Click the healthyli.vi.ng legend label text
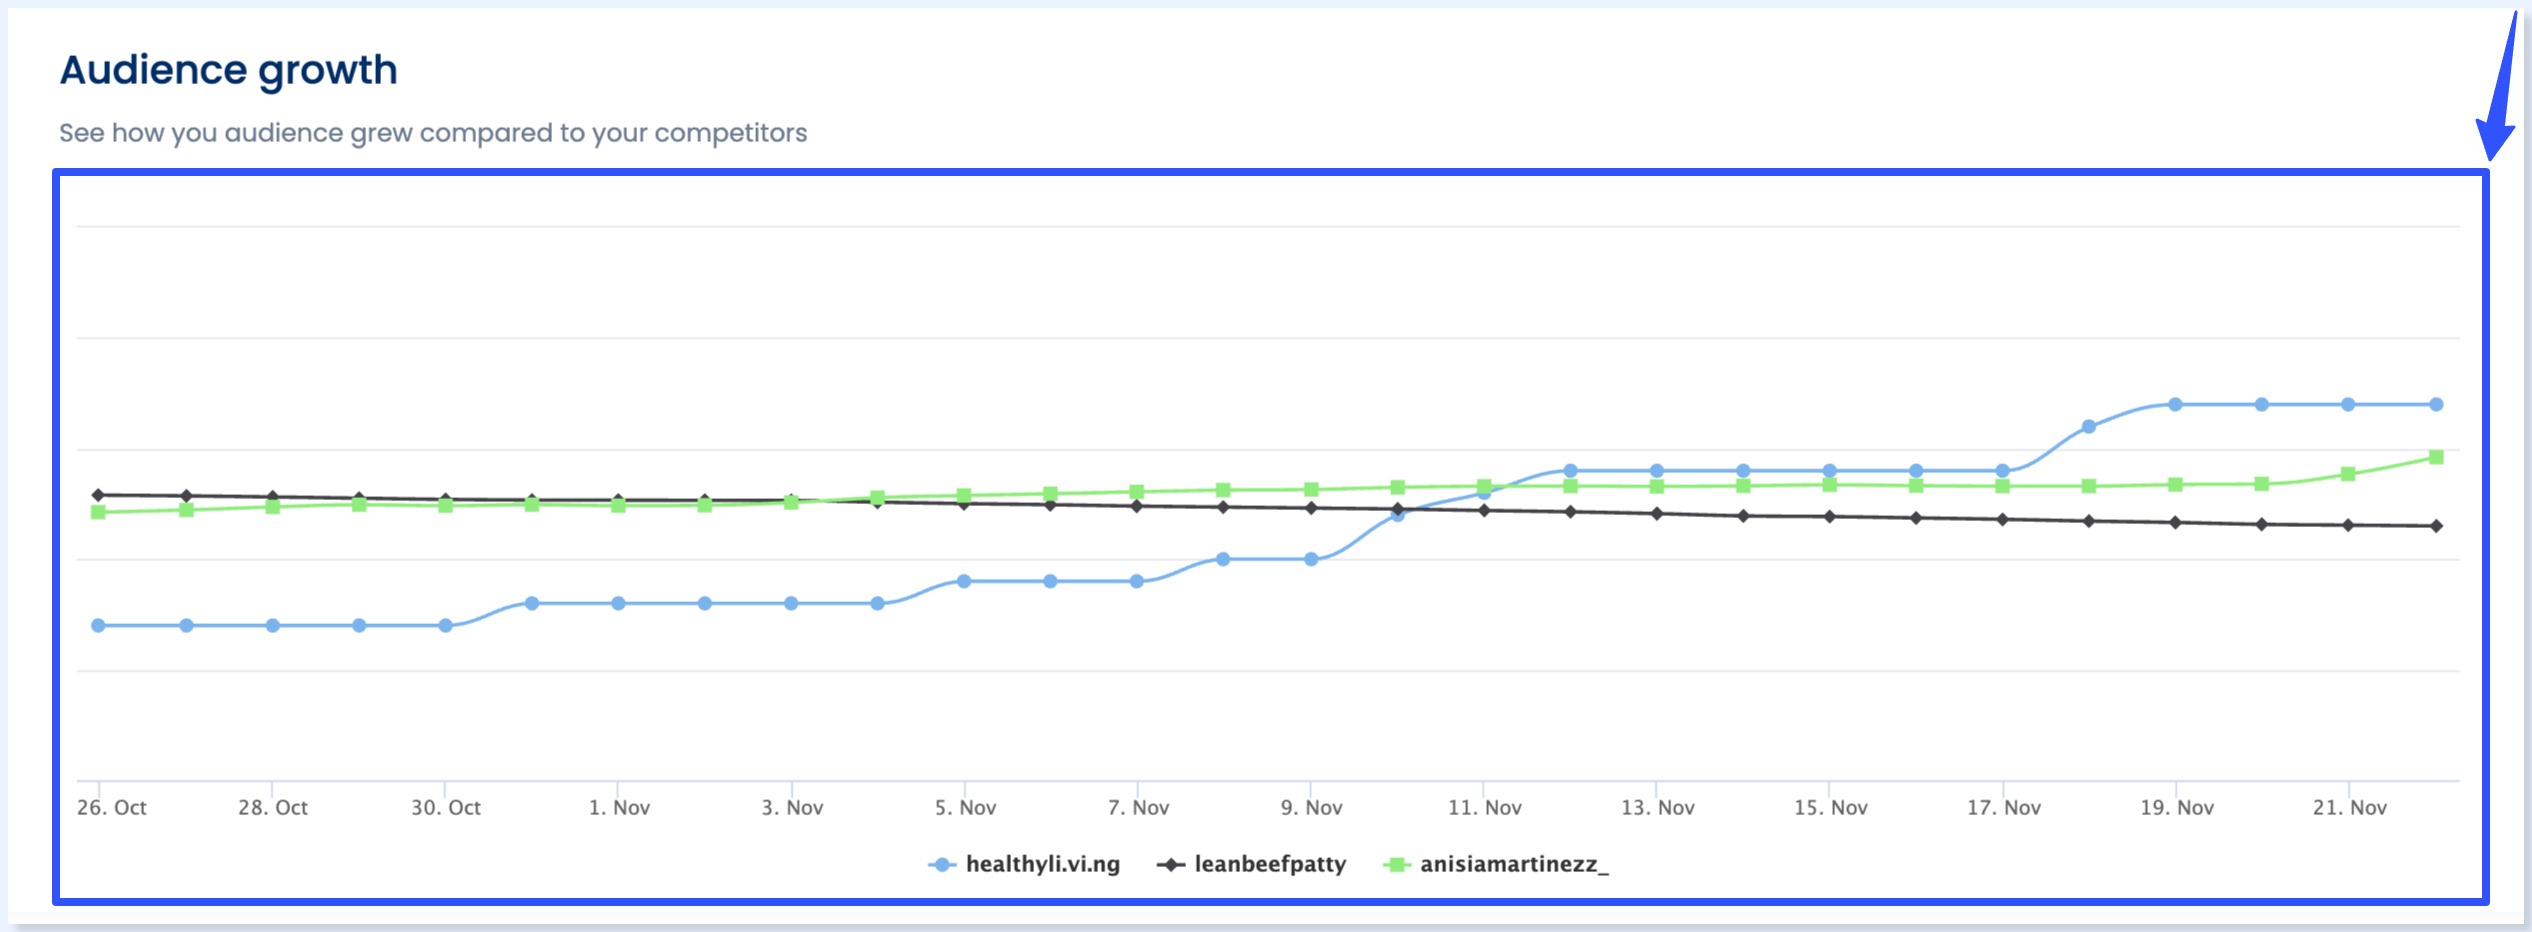This screenshot has width=2532, height=932. [1041, 865]
